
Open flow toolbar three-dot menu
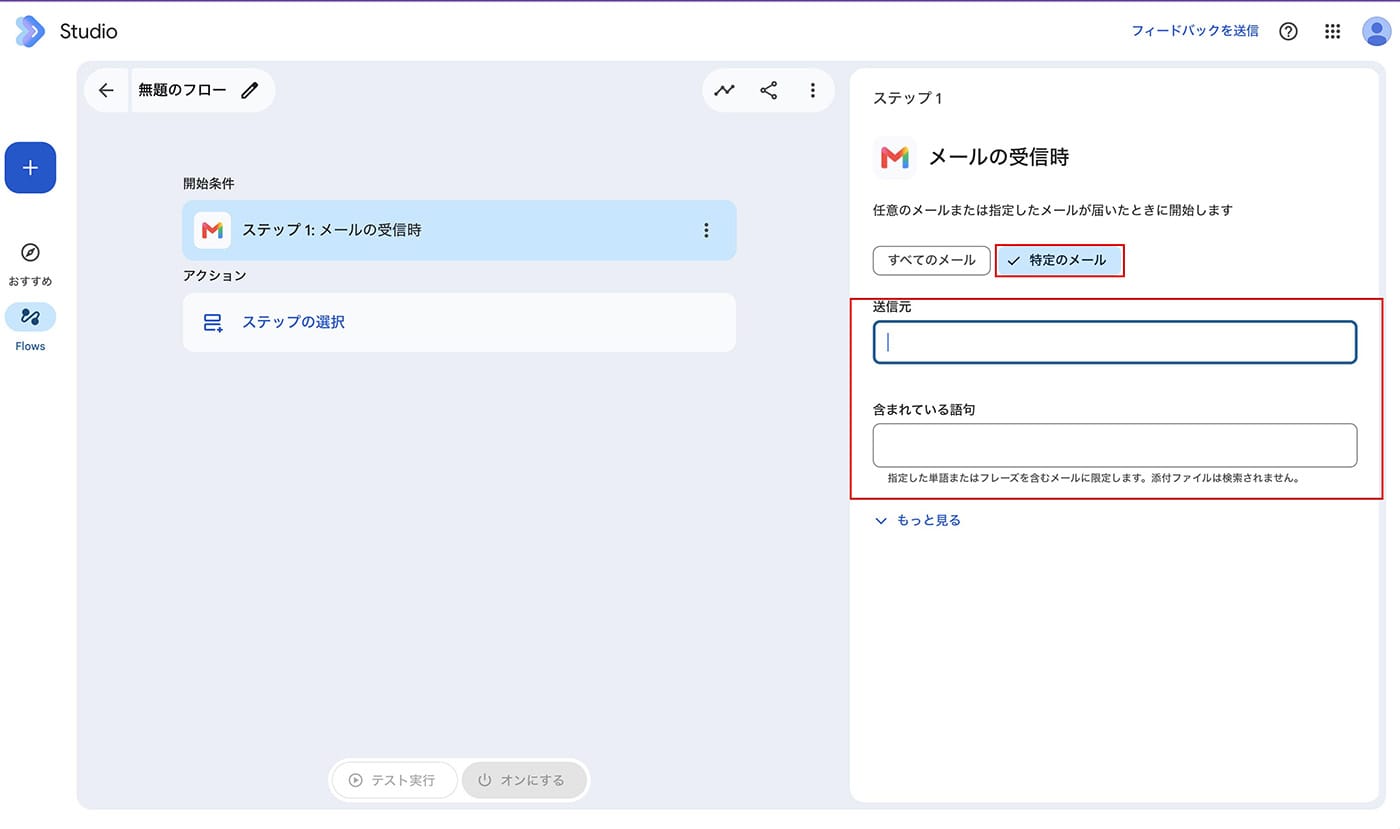pyautogui.click(x=813, y=90)
